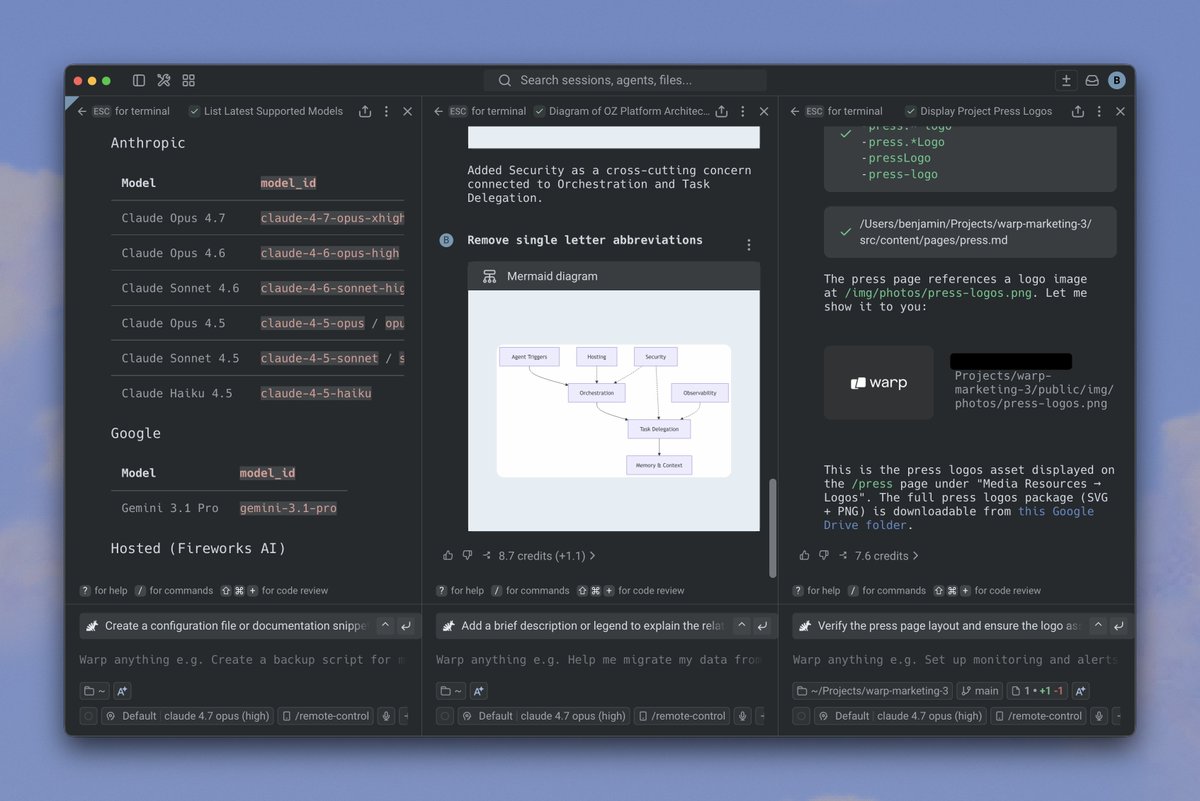Image resolution: width=1200 pixels, height=801 pixels.
Task: Open the B user avatar menu
Action: click(1117, 80)
